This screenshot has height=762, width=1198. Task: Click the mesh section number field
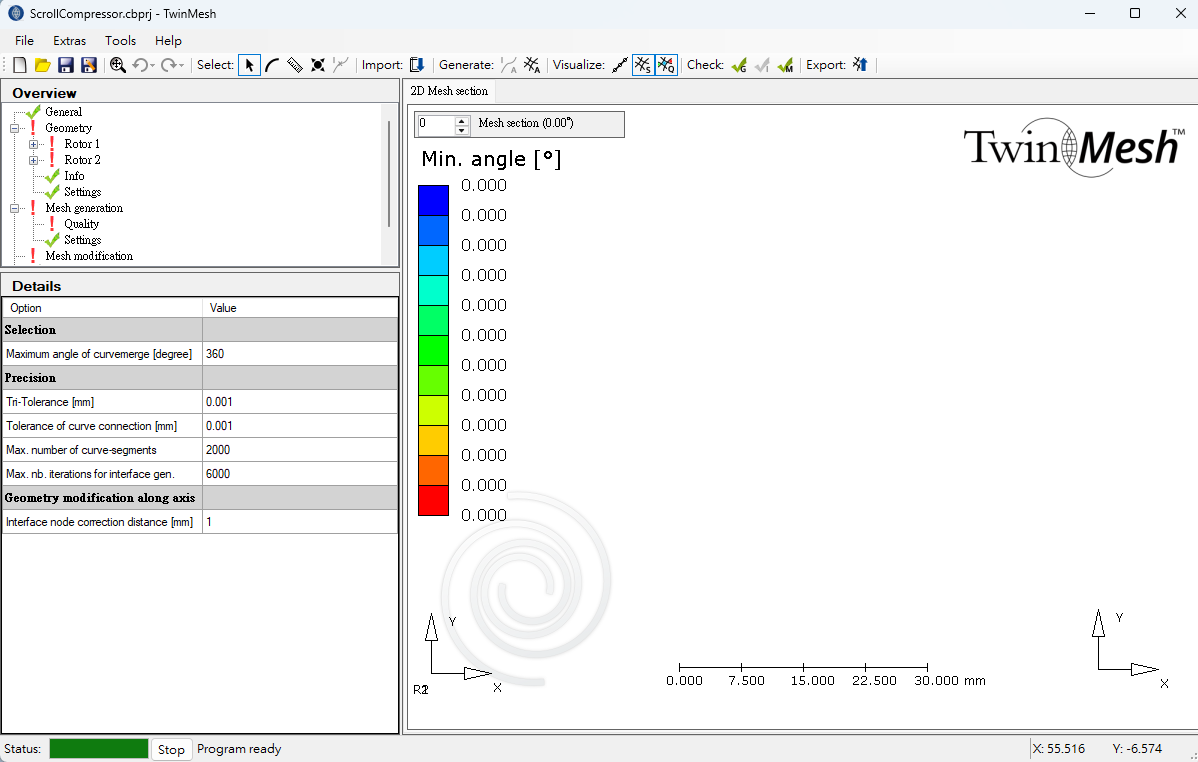436,124
